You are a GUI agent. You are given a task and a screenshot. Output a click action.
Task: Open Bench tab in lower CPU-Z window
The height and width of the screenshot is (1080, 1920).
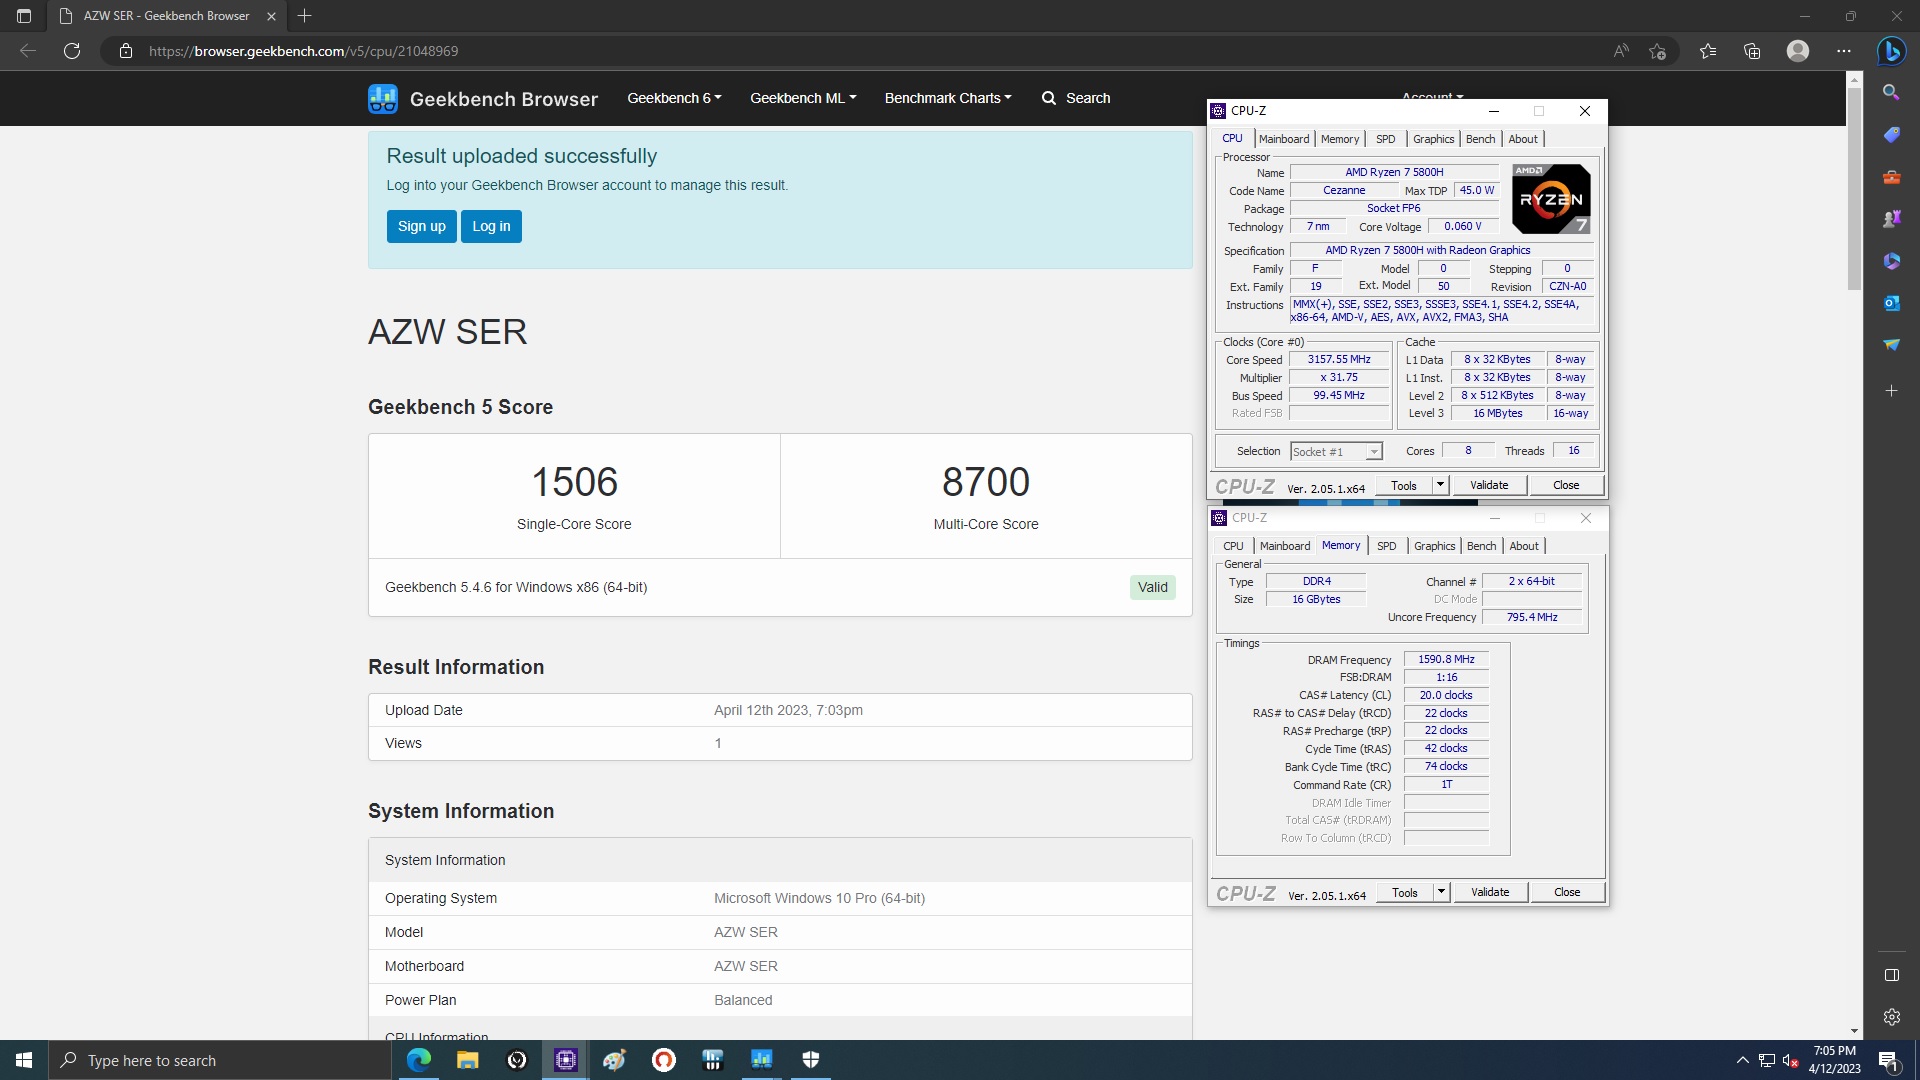tap(1481, 546)
